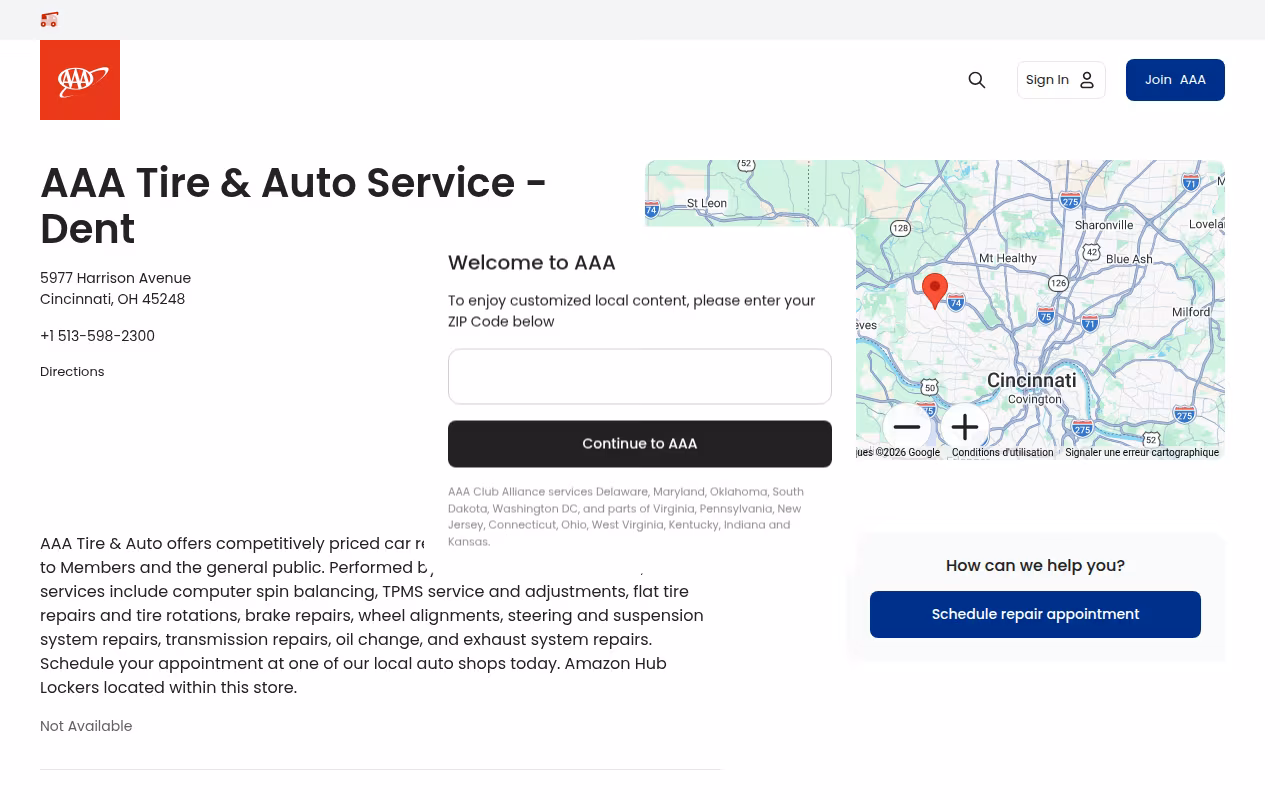Image resolution: width=1280 pixels, height=800 pixels.
Task: Open the search magnifier icon
Action: [977, 80]
